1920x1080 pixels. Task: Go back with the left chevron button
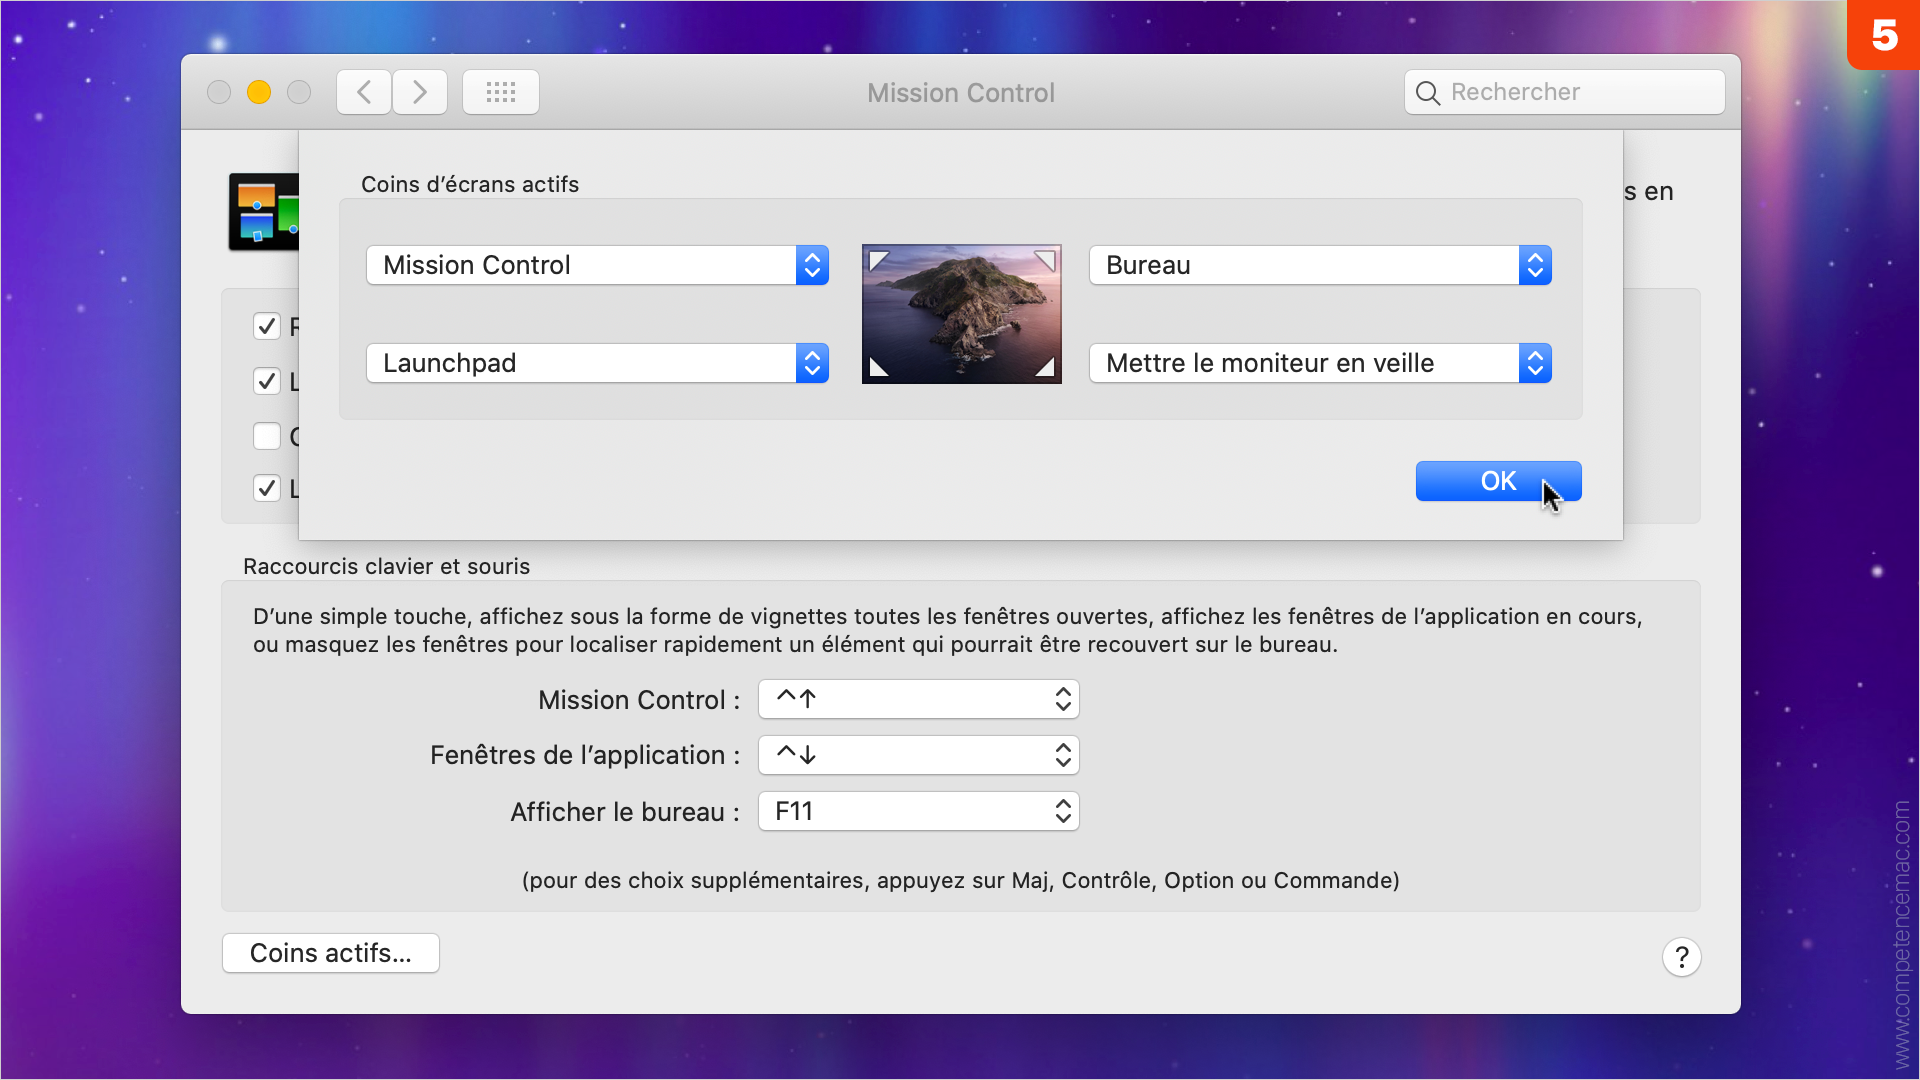363,92
